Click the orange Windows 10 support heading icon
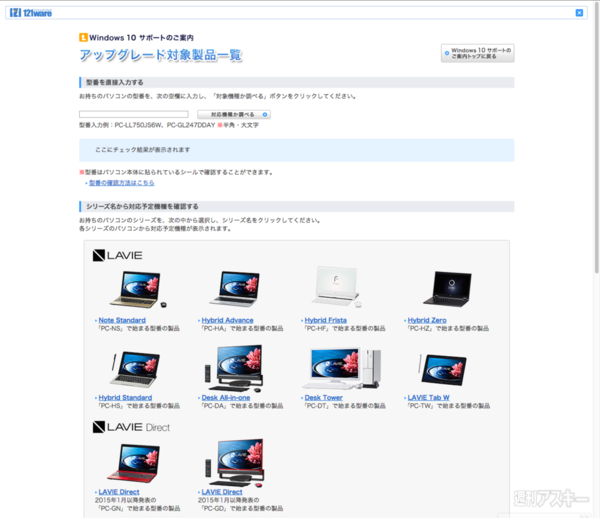The image size is (600, 518). point(83,37)
